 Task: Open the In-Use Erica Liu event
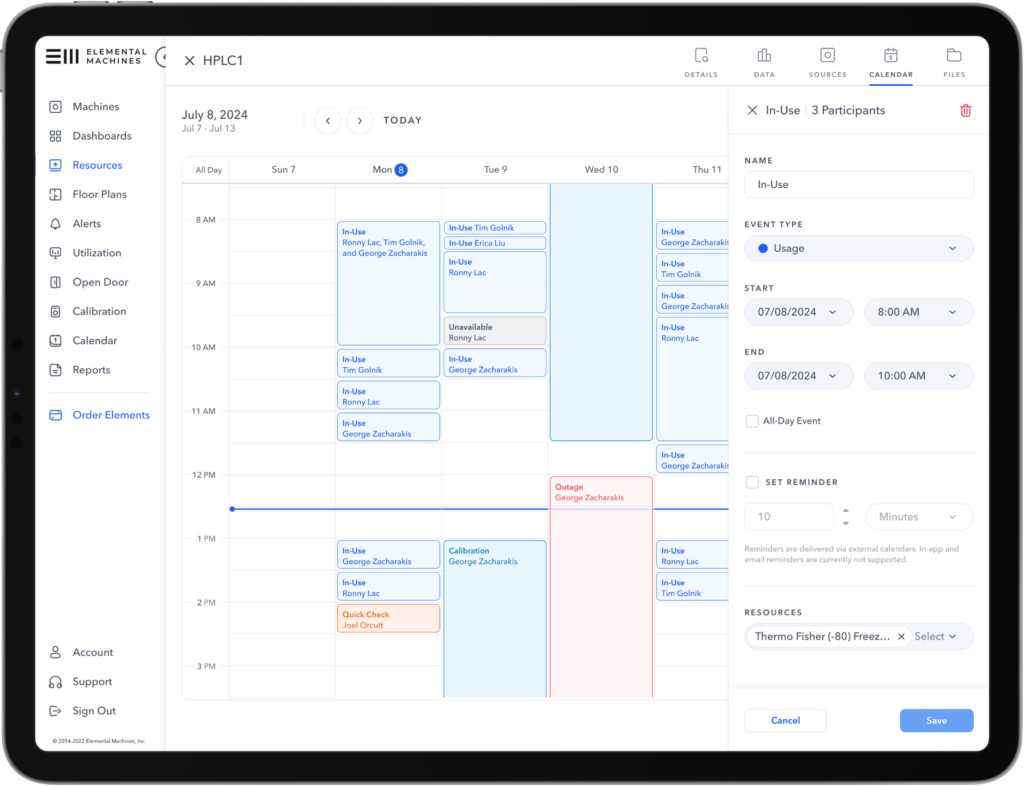click(x=494, y=243)
